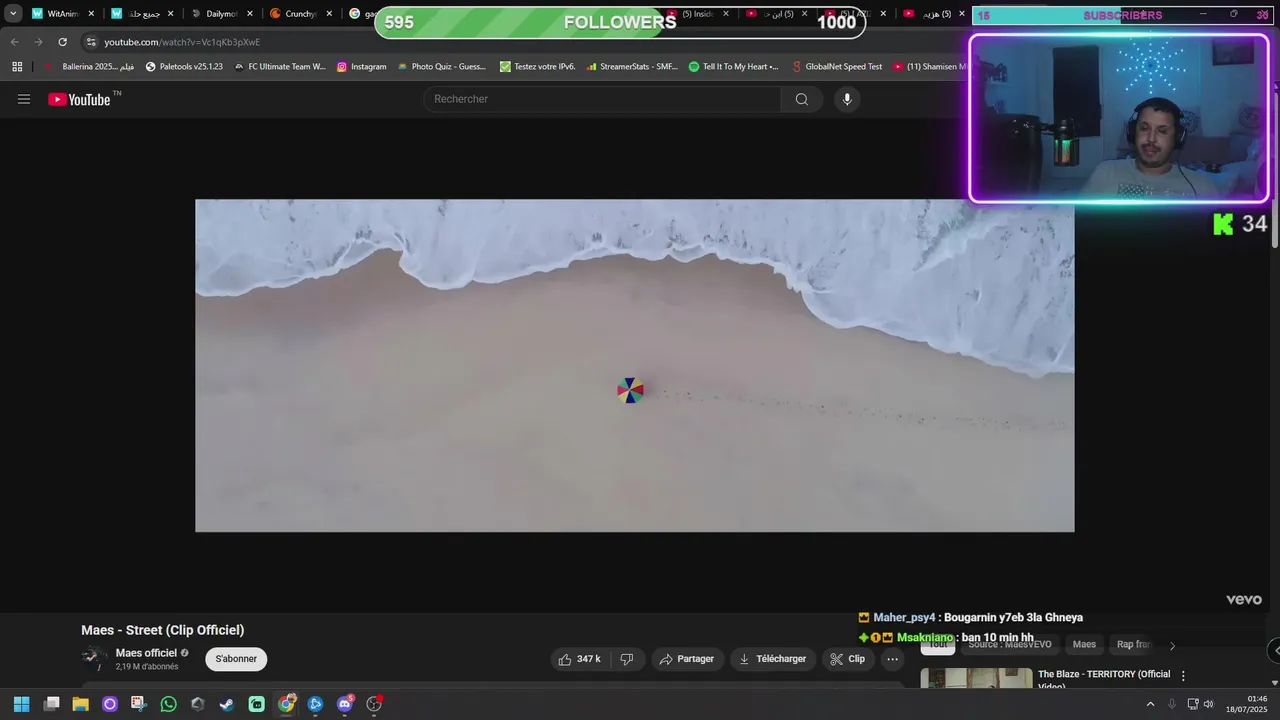Open the FC Ultimate Team bookmark
The height and width of the screenshot is (720, 1280).
point(280,67)
